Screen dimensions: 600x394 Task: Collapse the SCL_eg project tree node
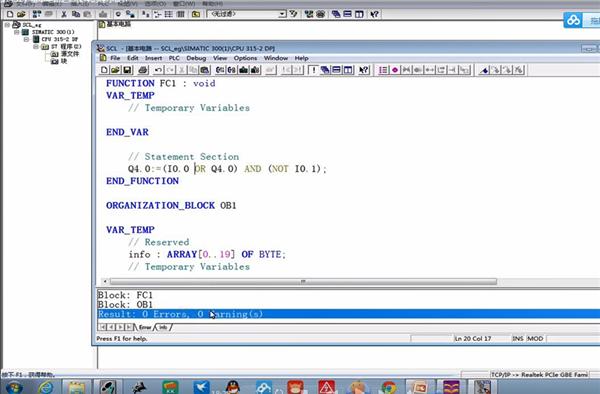[x=7, y=25]
